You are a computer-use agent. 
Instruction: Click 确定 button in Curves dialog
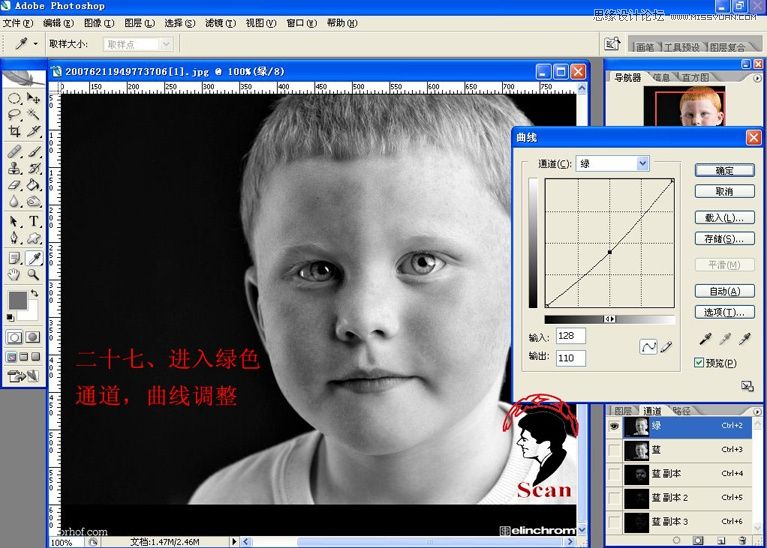point(724,170)
